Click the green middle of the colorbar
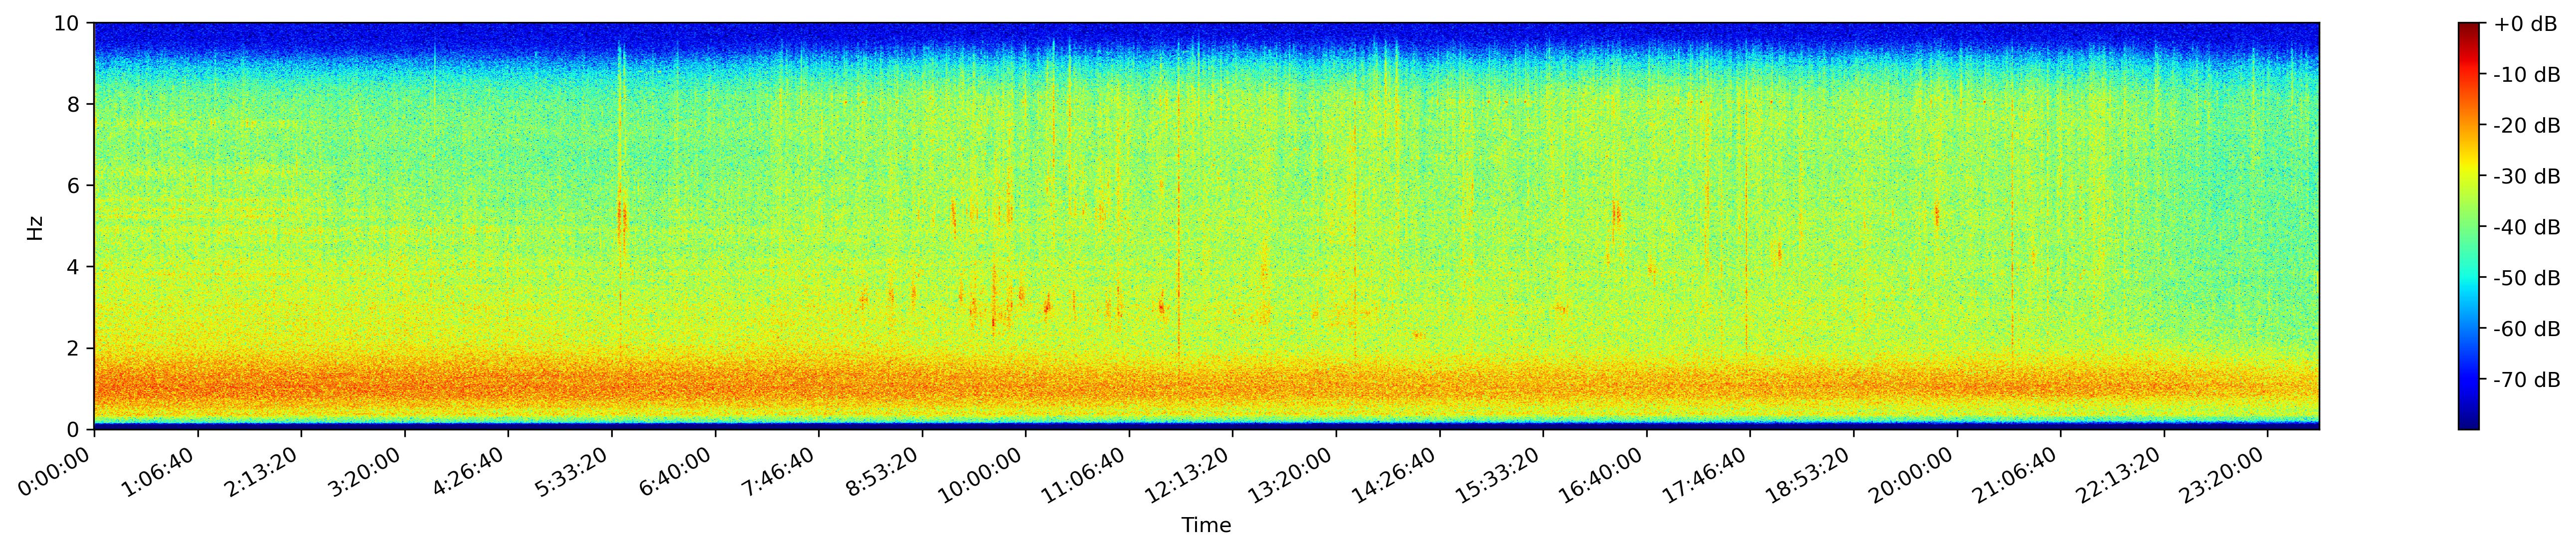The image size is (2576, 551). (2469, 227)
